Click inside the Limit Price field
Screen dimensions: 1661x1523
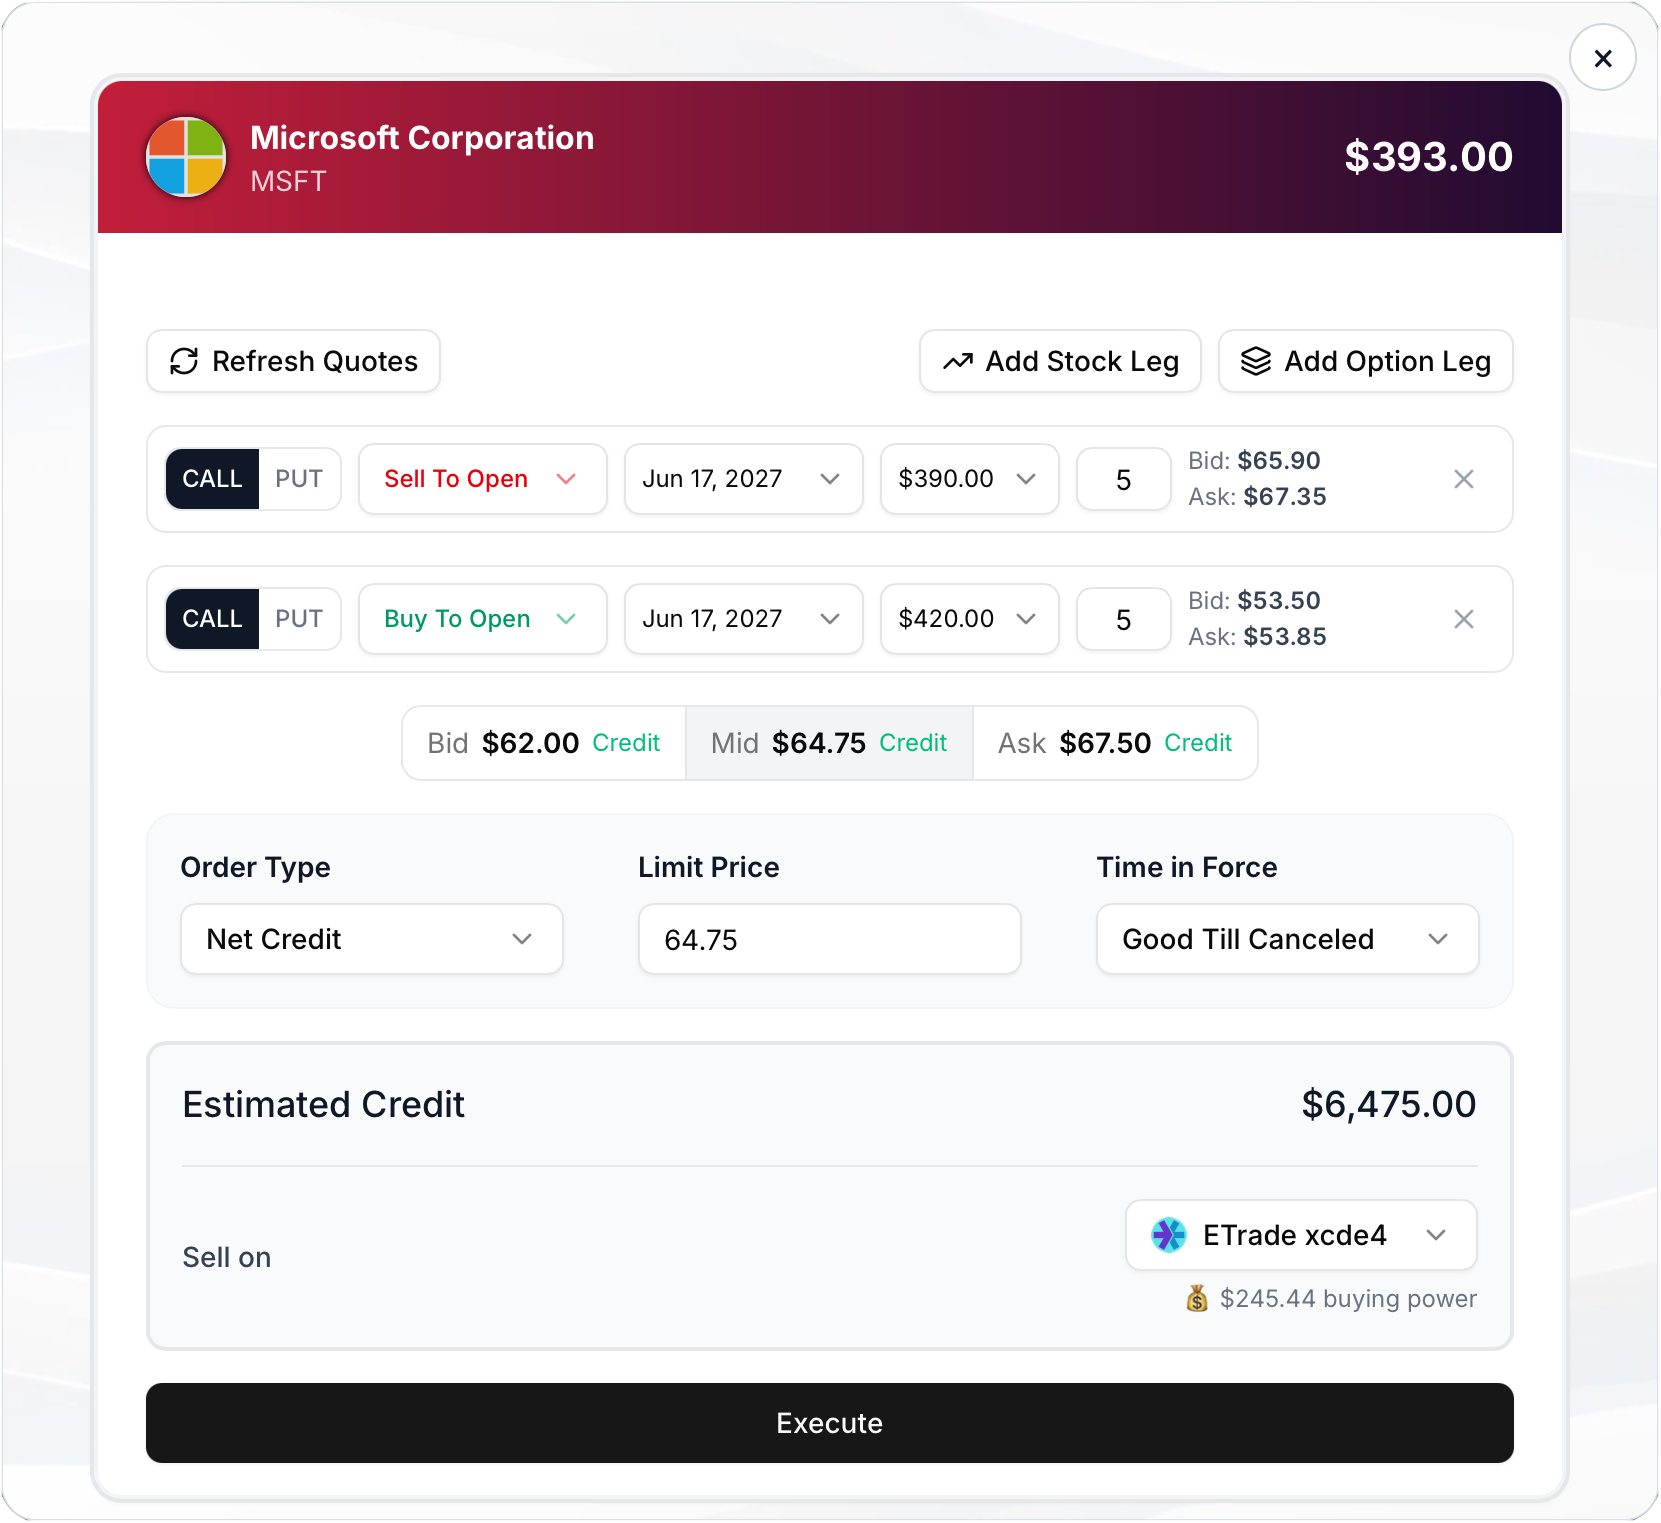tap(828, 939)
